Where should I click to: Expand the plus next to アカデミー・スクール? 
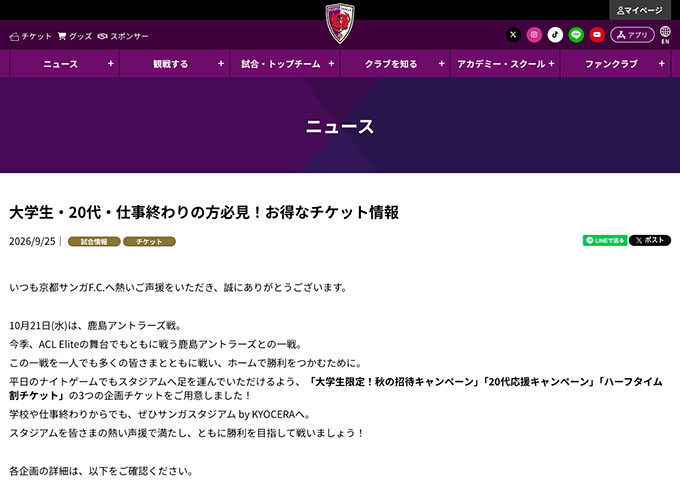point(551,64)
